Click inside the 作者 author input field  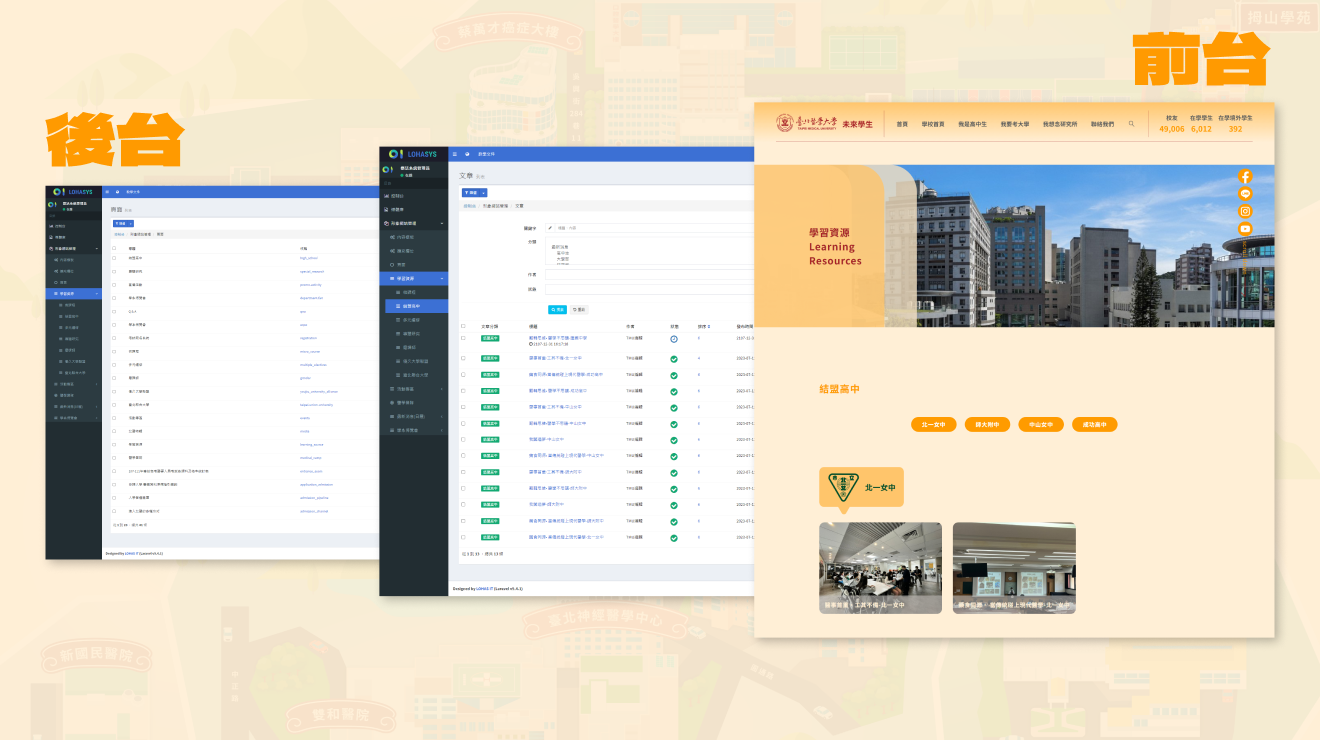[x=651, y=274]
